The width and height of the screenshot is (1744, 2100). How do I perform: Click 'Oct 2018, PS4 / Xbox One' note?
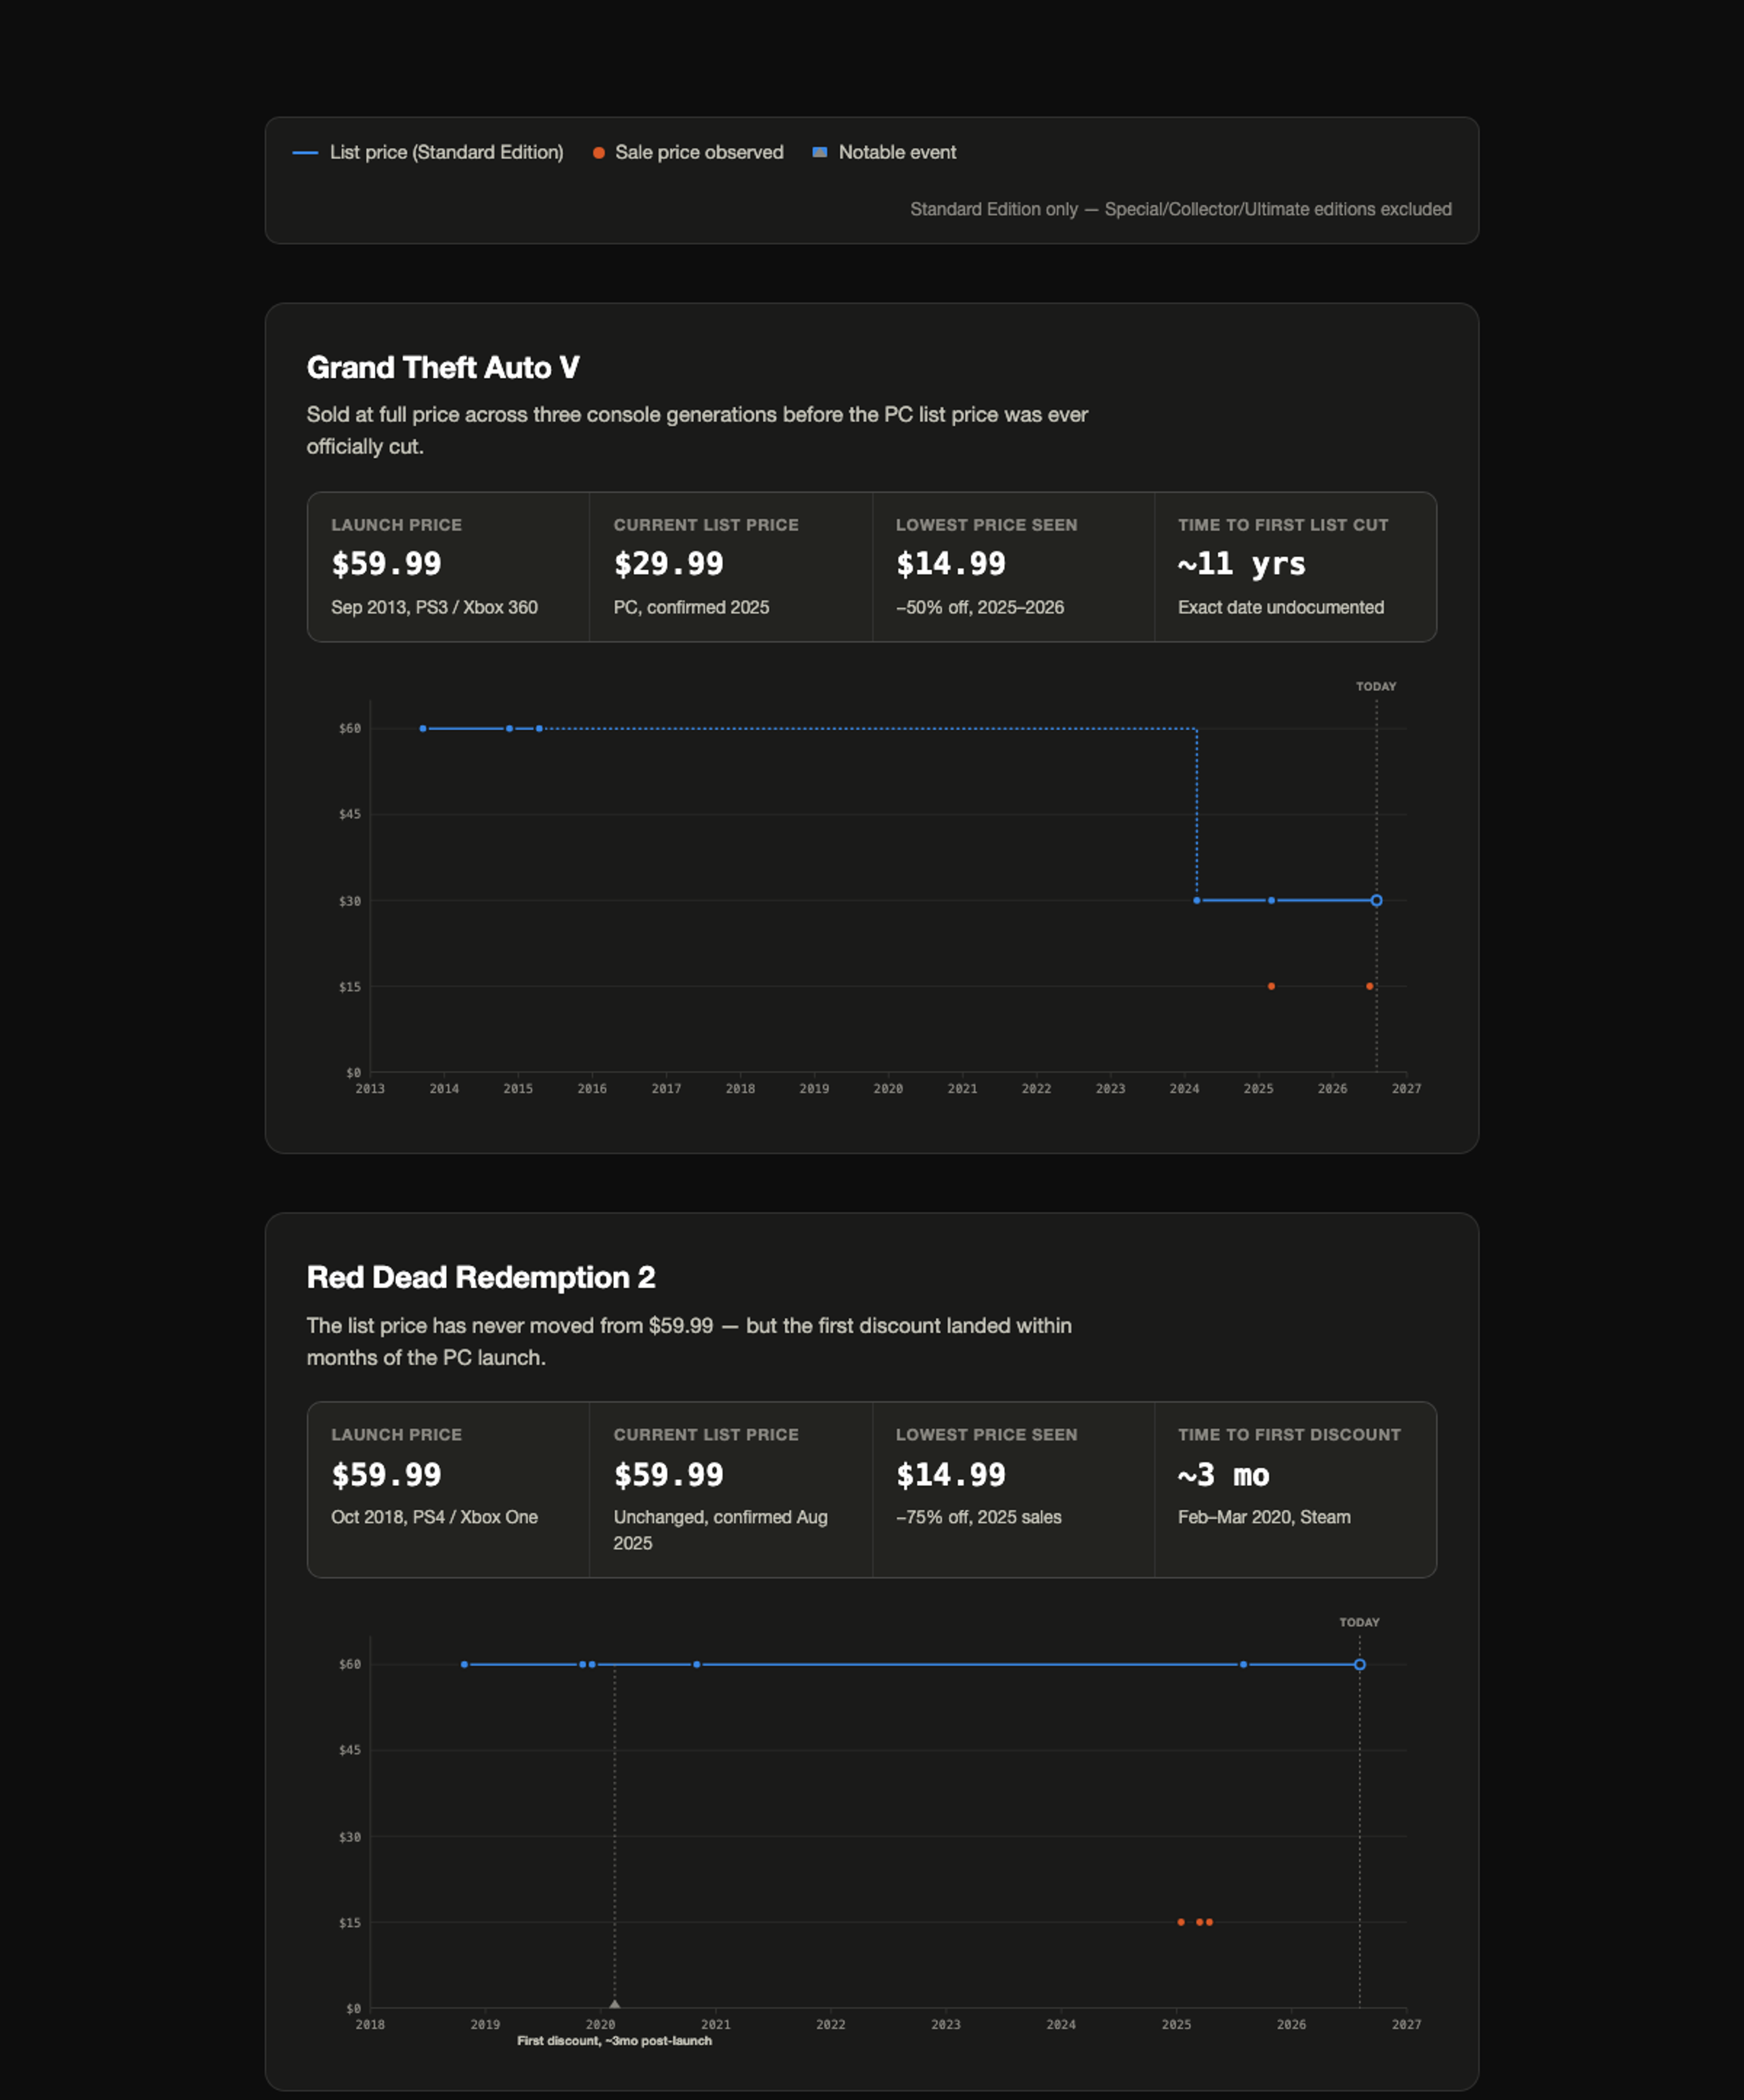coord(434,1517)
